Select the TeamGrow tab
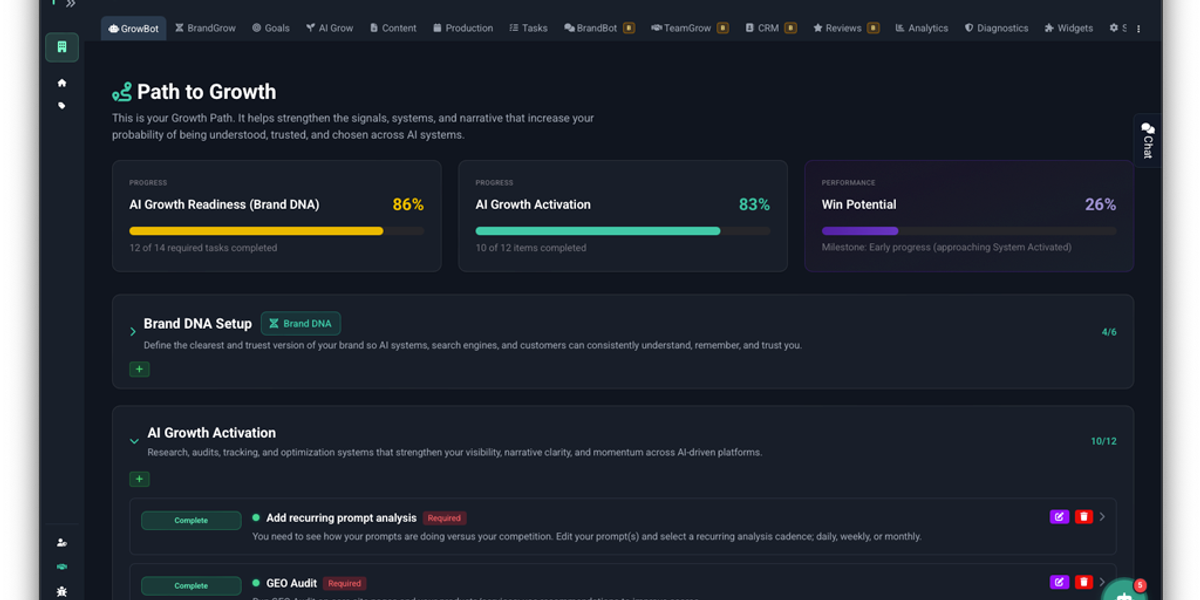 coord(692,28)
